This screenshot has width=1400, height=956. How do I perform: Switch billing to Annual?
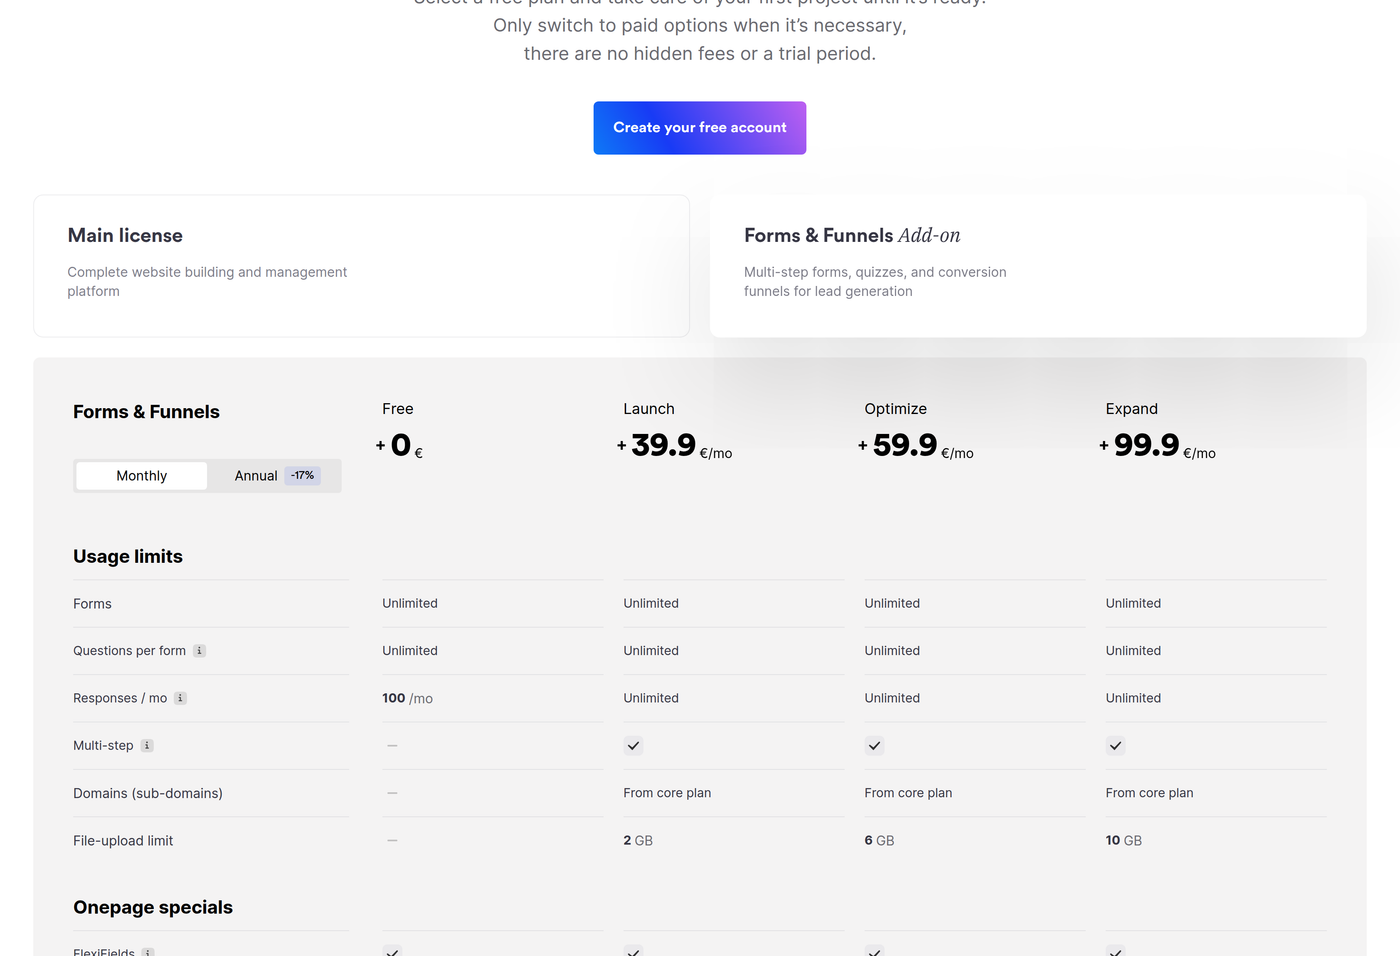click(x=274, y=476)
